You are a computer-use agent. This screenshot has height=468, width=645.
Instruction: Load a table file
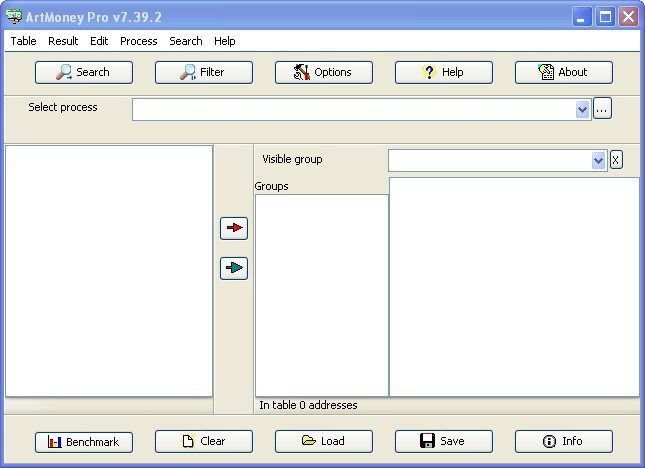324,441
